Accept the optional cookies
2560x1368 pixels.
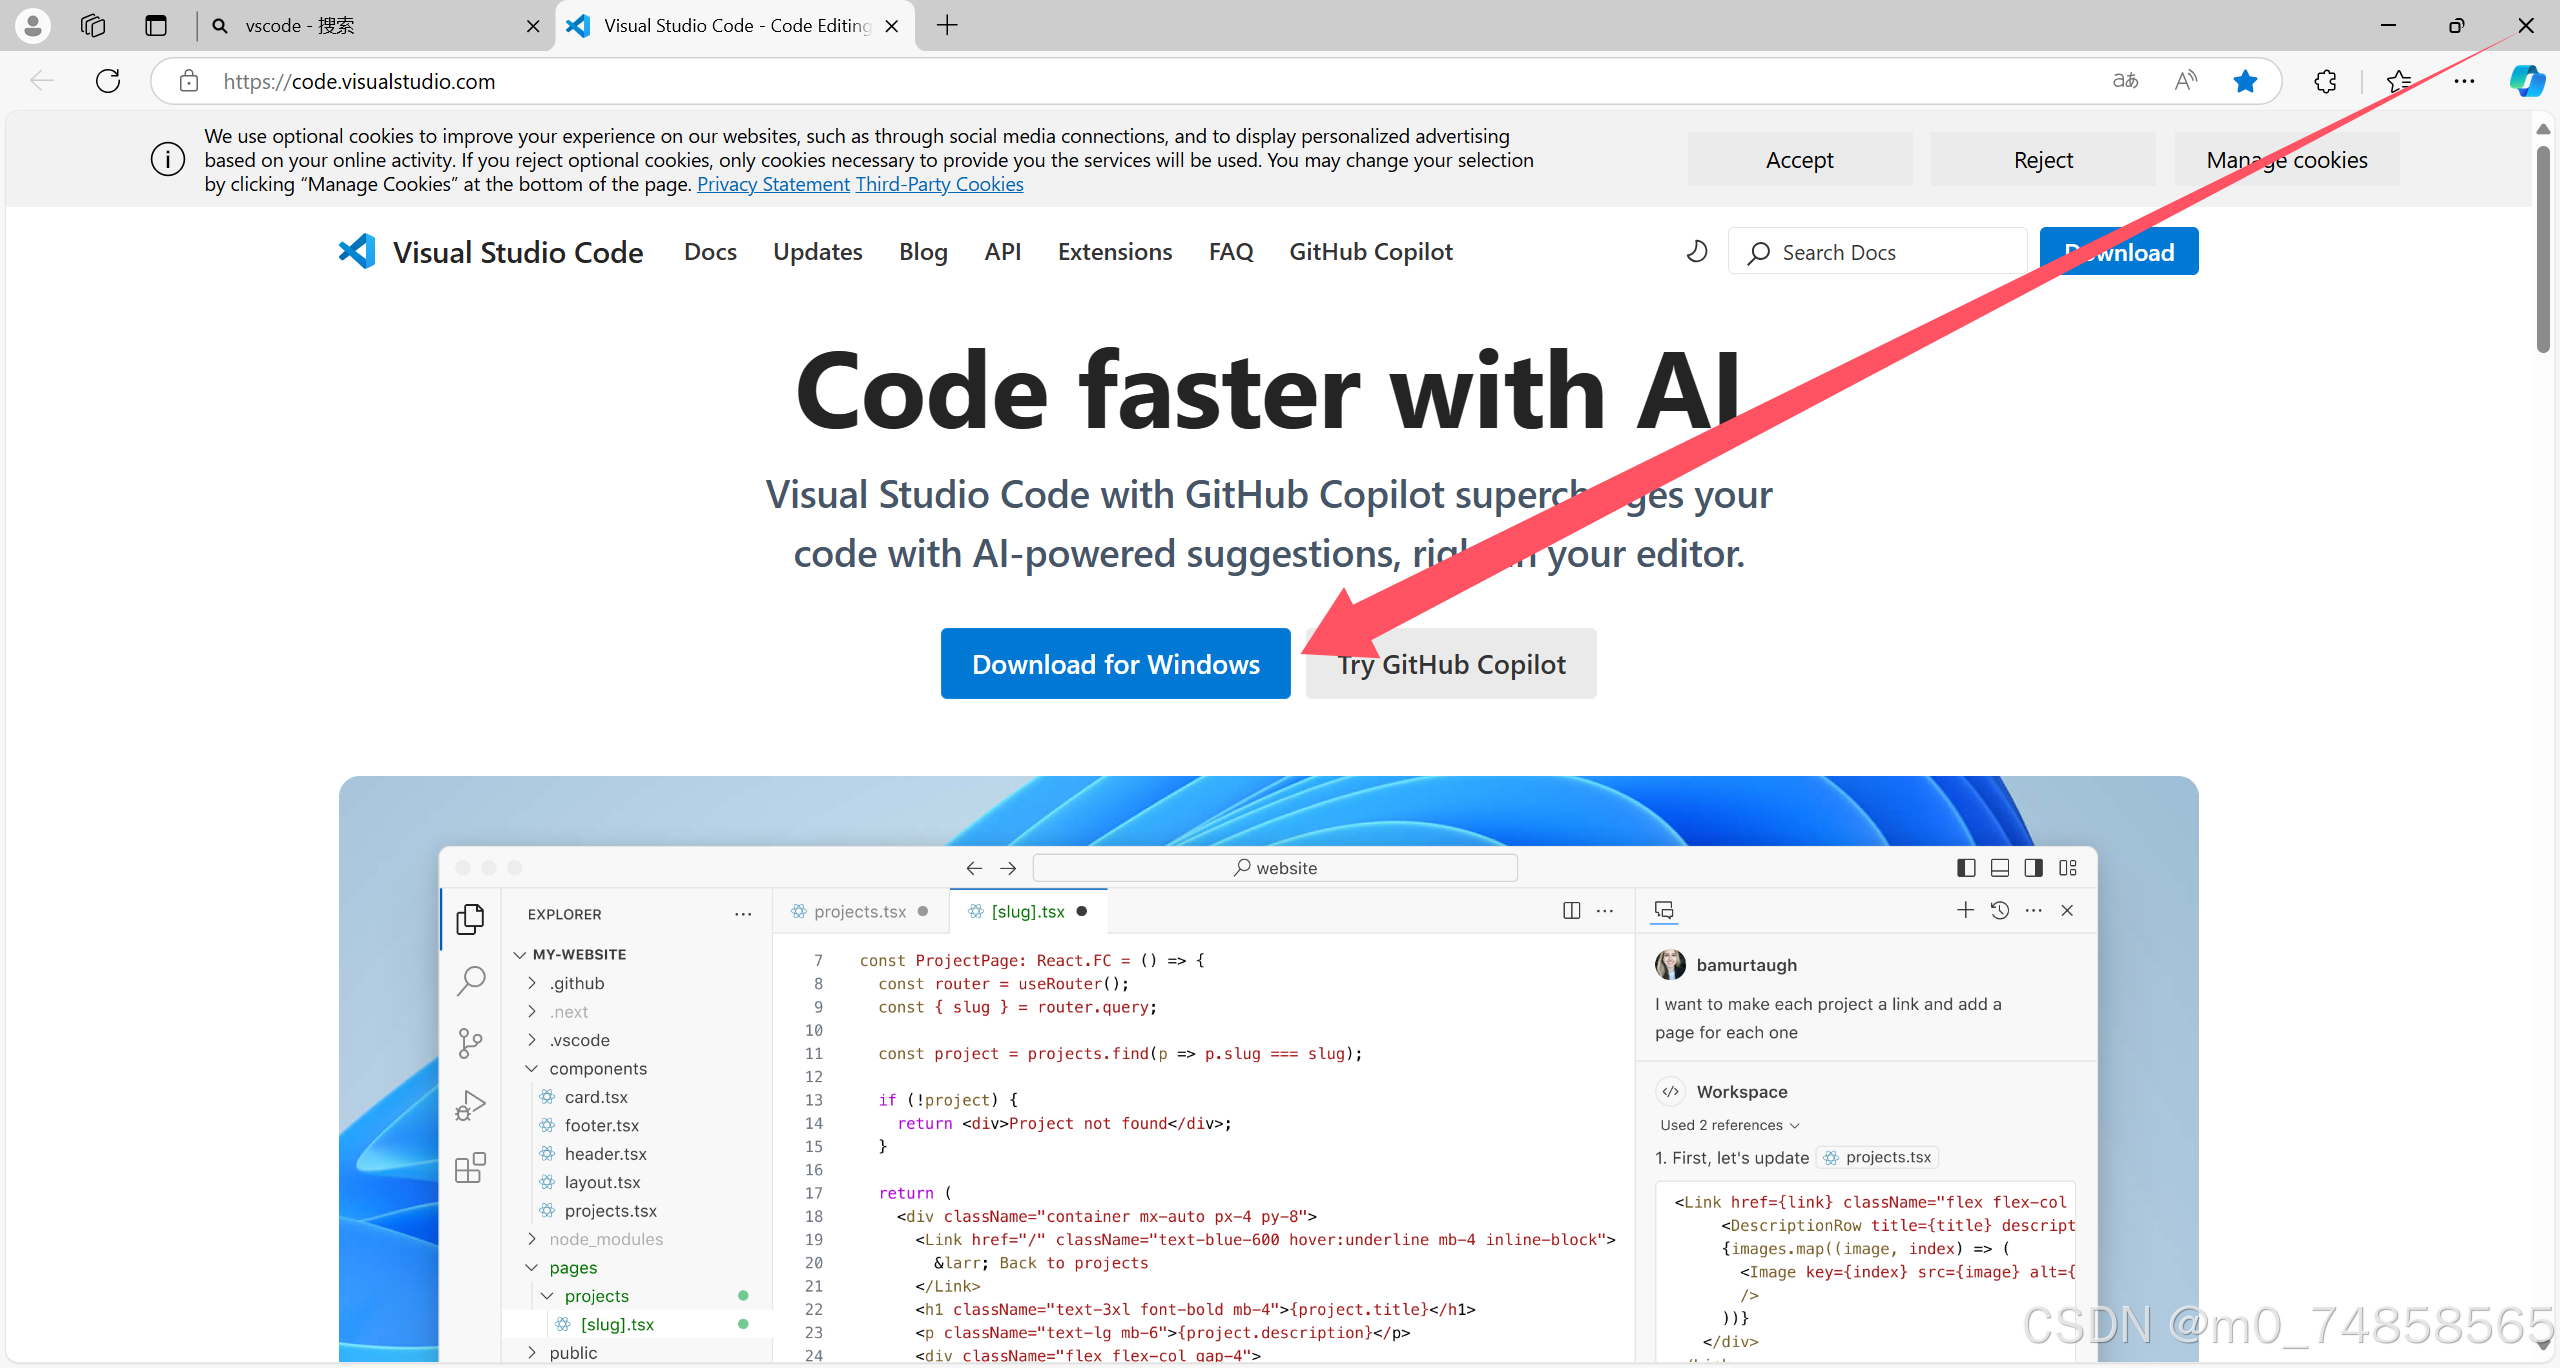[1799, 159]
